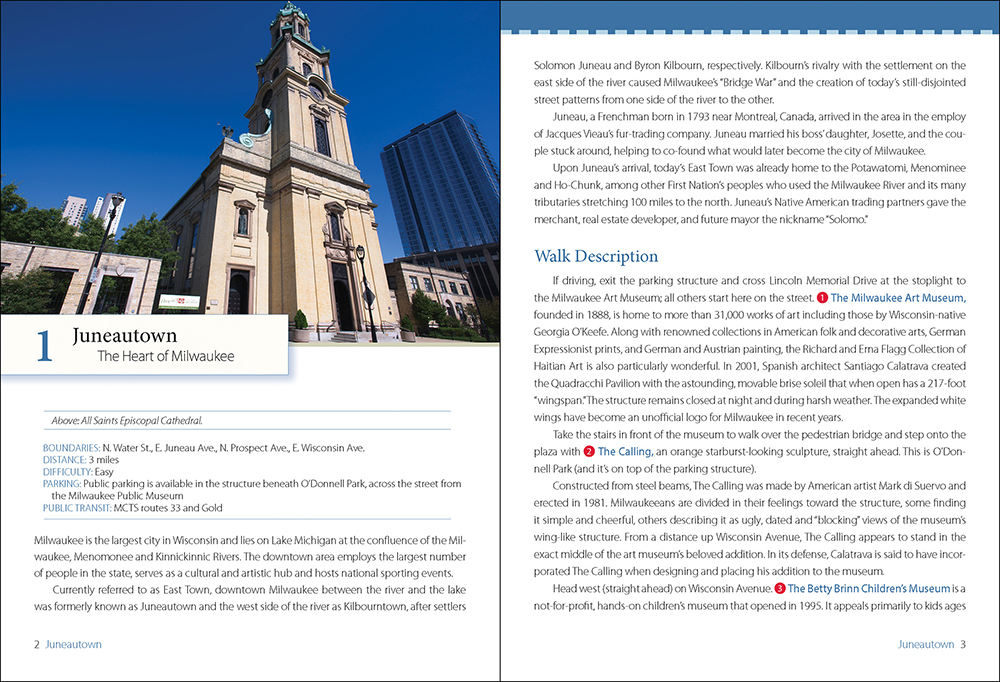Click the line starting 'Solomon Juneau and Byron Kilbourn'
Viewport: 1000px width, 682px height.
[750, 66]
